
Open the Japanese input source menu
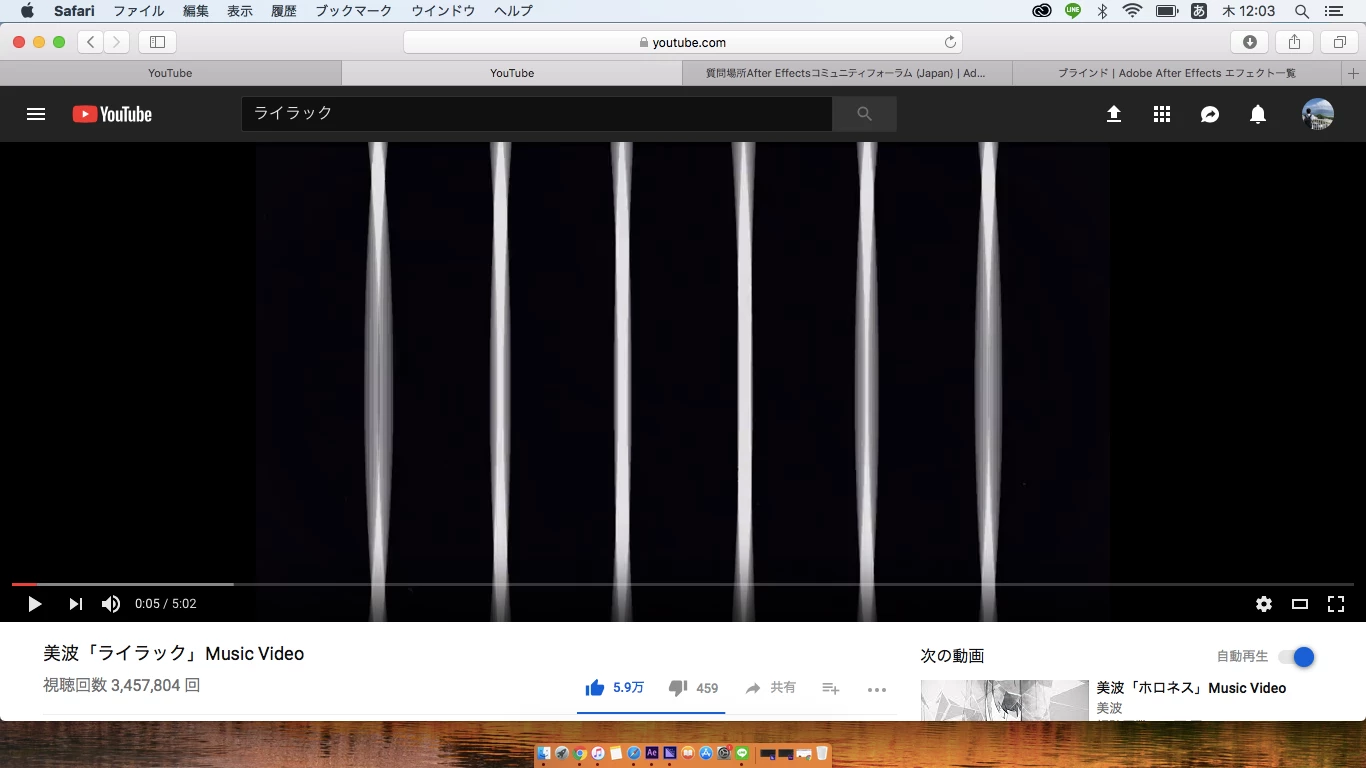click(x=1199, y=11)
